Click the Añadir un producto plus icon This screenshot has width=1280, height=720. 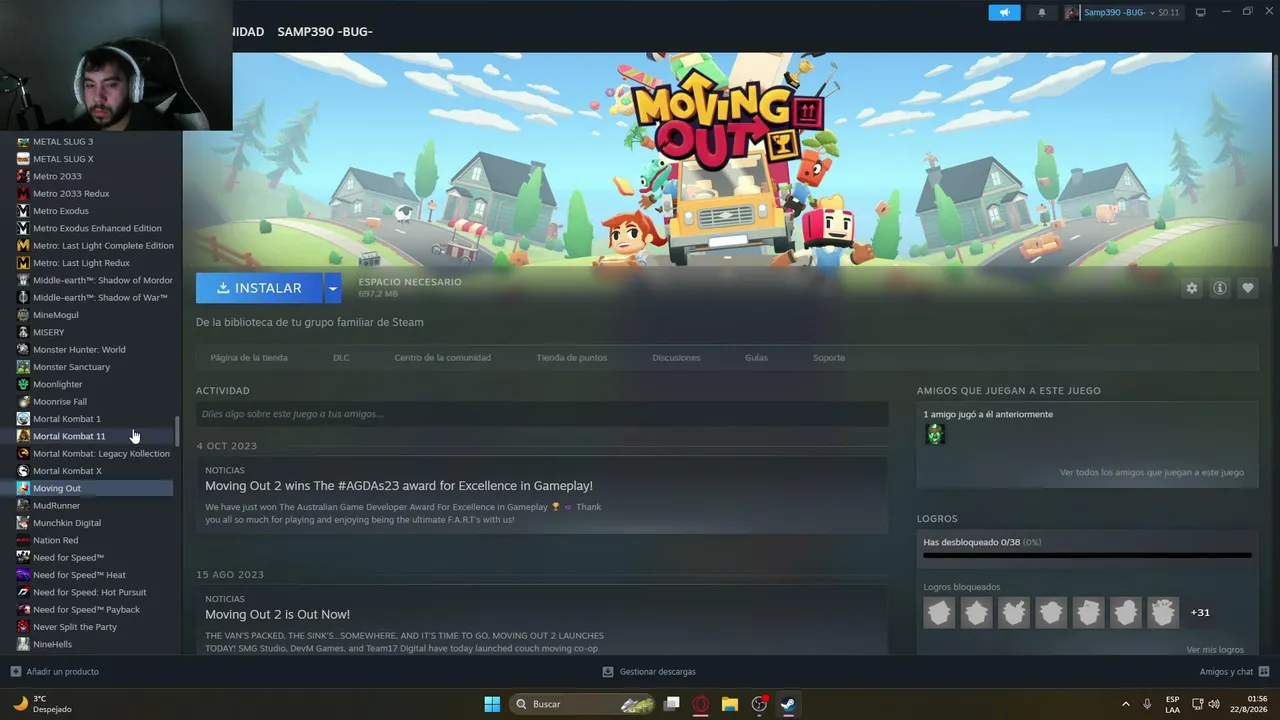[x=16, y=671]
